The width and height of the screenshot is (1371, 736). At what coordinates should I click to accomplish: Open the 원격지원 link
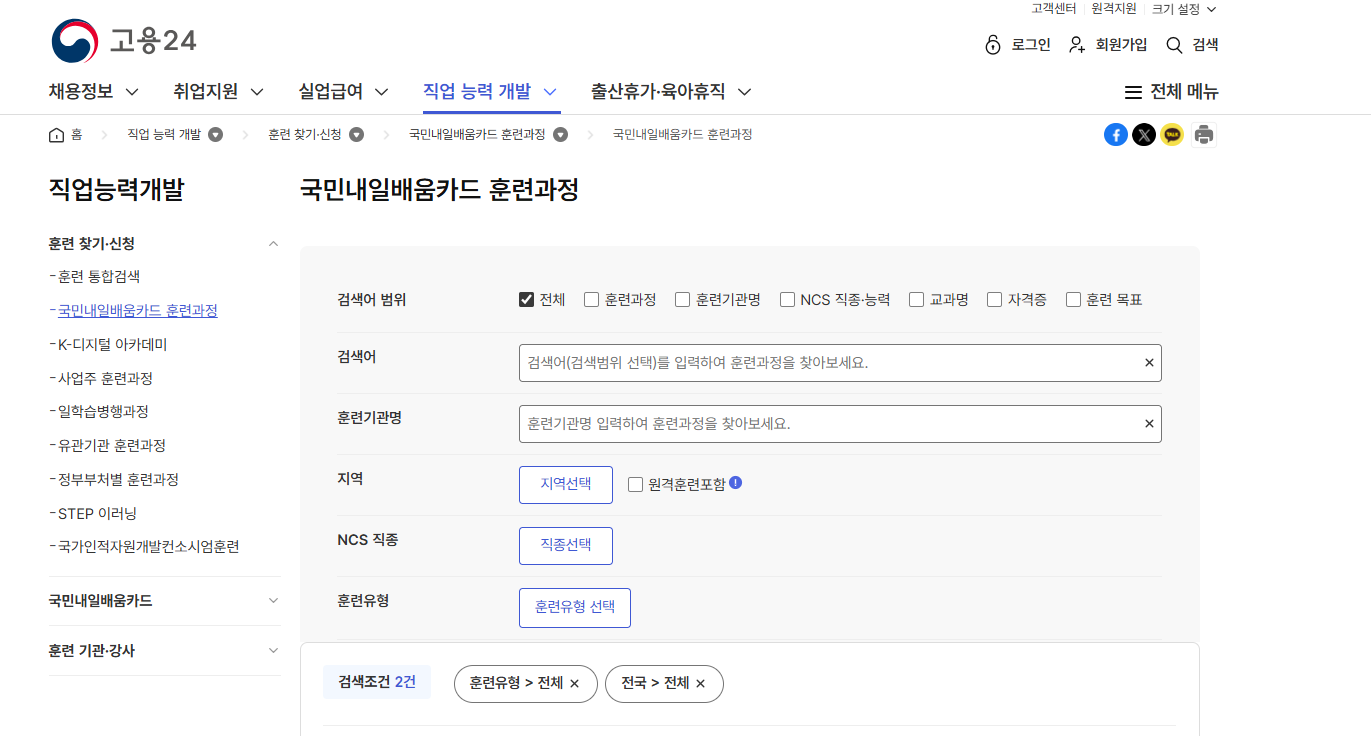click(x=1114, y=9)
